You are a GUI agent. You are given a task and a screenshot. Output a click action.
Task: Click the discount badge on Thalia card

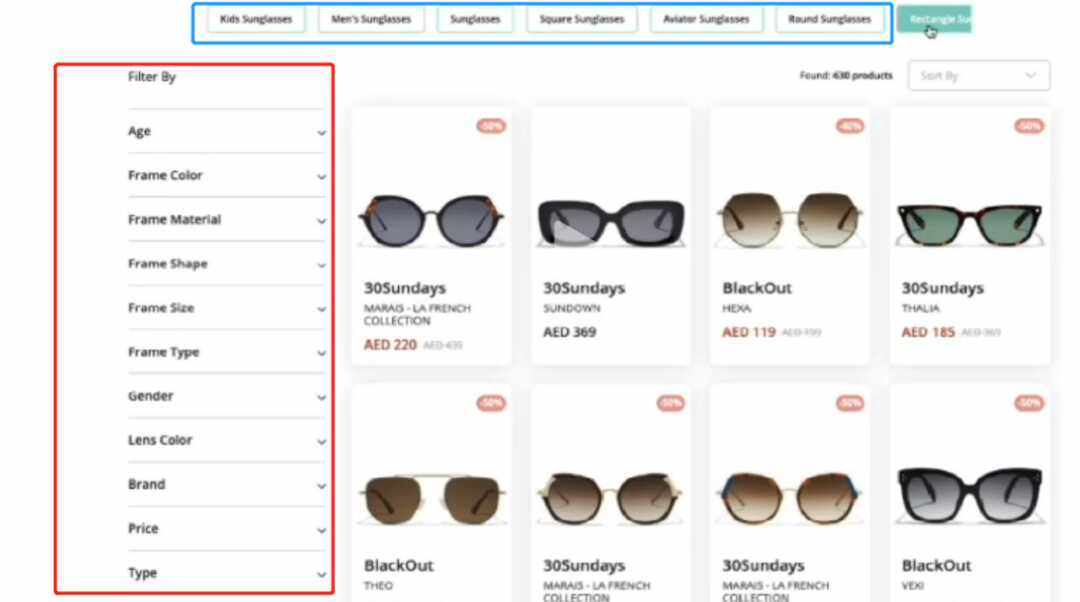pyautogui.click(x=1029, y=126)
